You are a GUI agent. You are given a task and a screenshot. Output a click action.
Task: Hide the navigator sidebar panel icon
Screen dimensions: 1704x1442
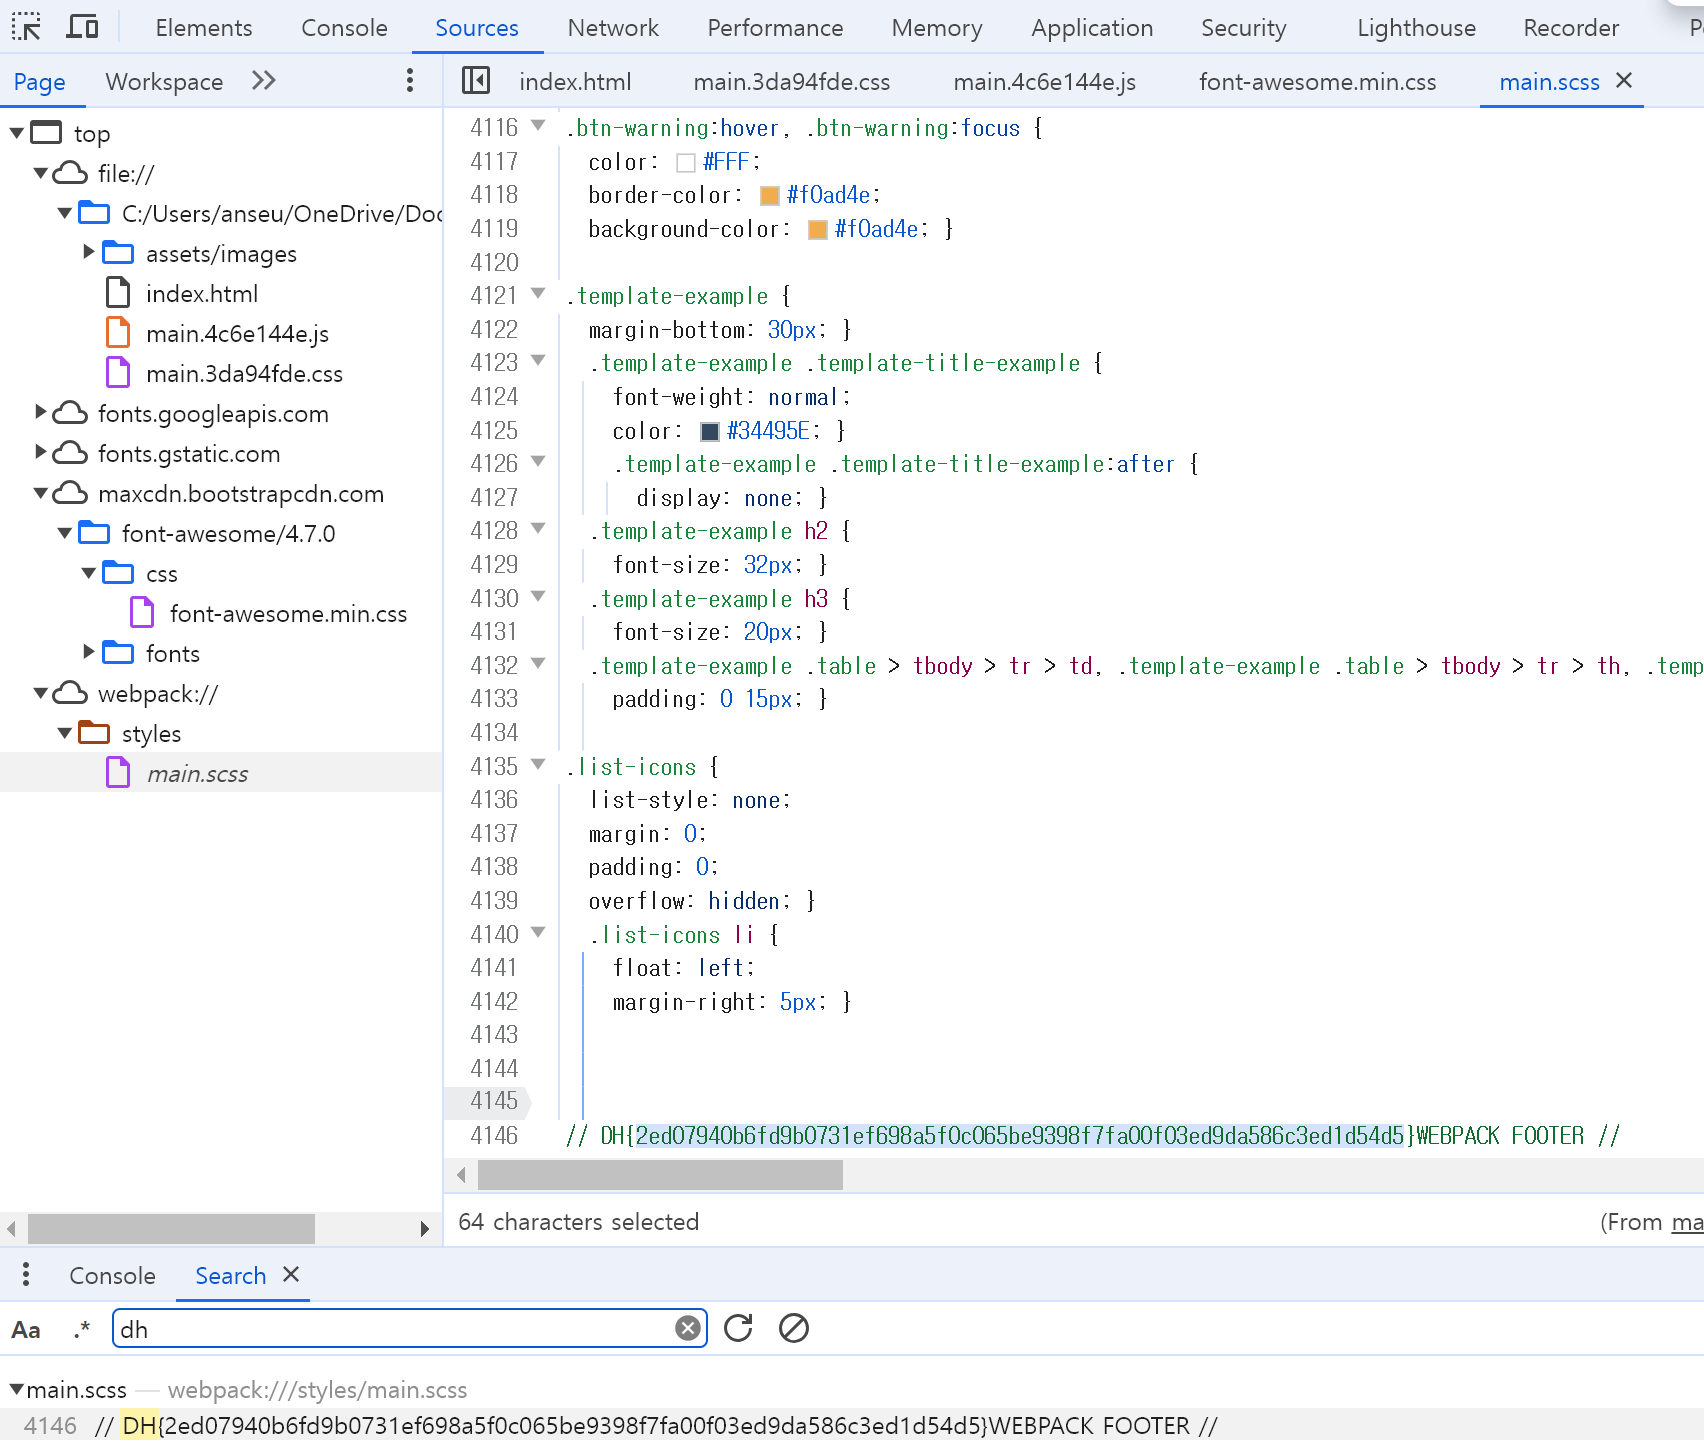[476, 81]
